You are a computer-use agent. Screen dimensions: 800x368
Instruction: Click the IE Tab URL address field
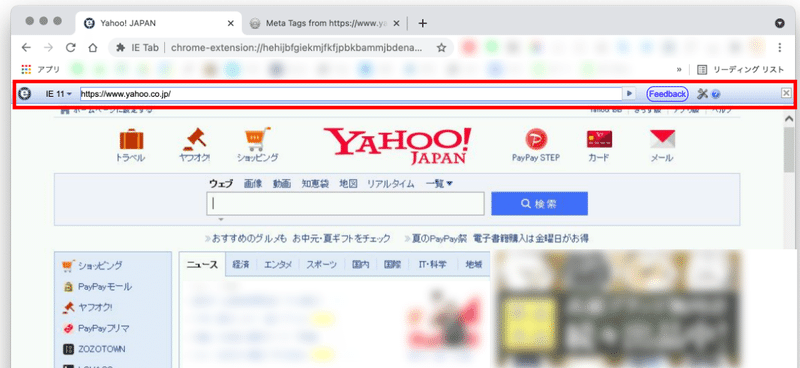[x=351, y=94]
